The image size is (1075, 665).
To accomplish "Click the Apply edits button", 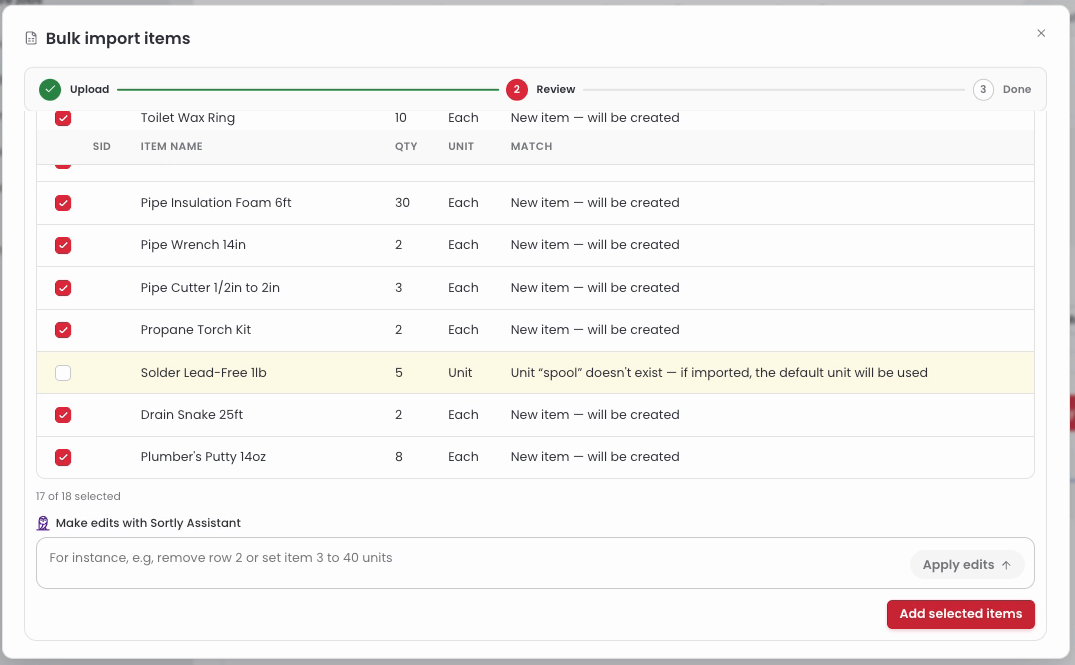I will (967, 565).
